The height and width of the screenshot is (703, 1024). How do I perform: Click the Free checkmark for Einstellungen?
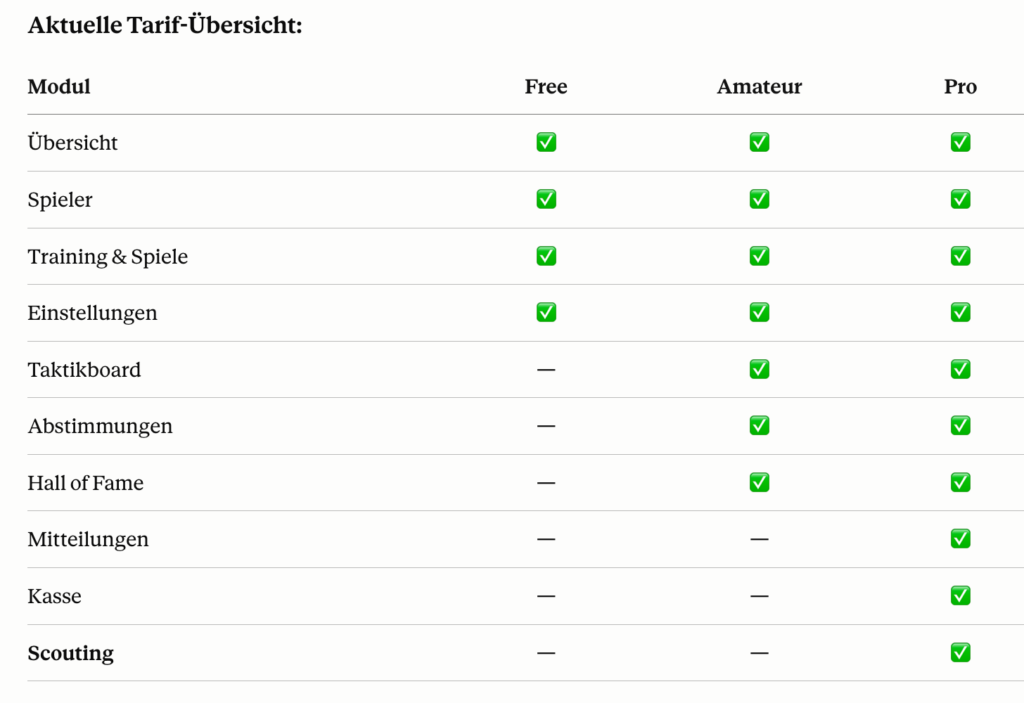[546, 312]
